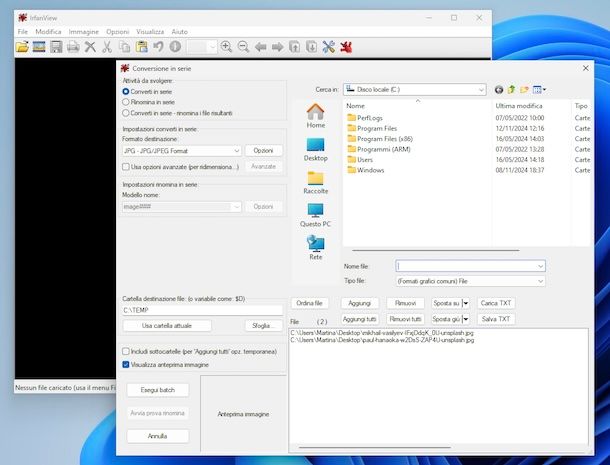Click the Zoom in magnifier icon
610x465 pixels.
[226, 47]
